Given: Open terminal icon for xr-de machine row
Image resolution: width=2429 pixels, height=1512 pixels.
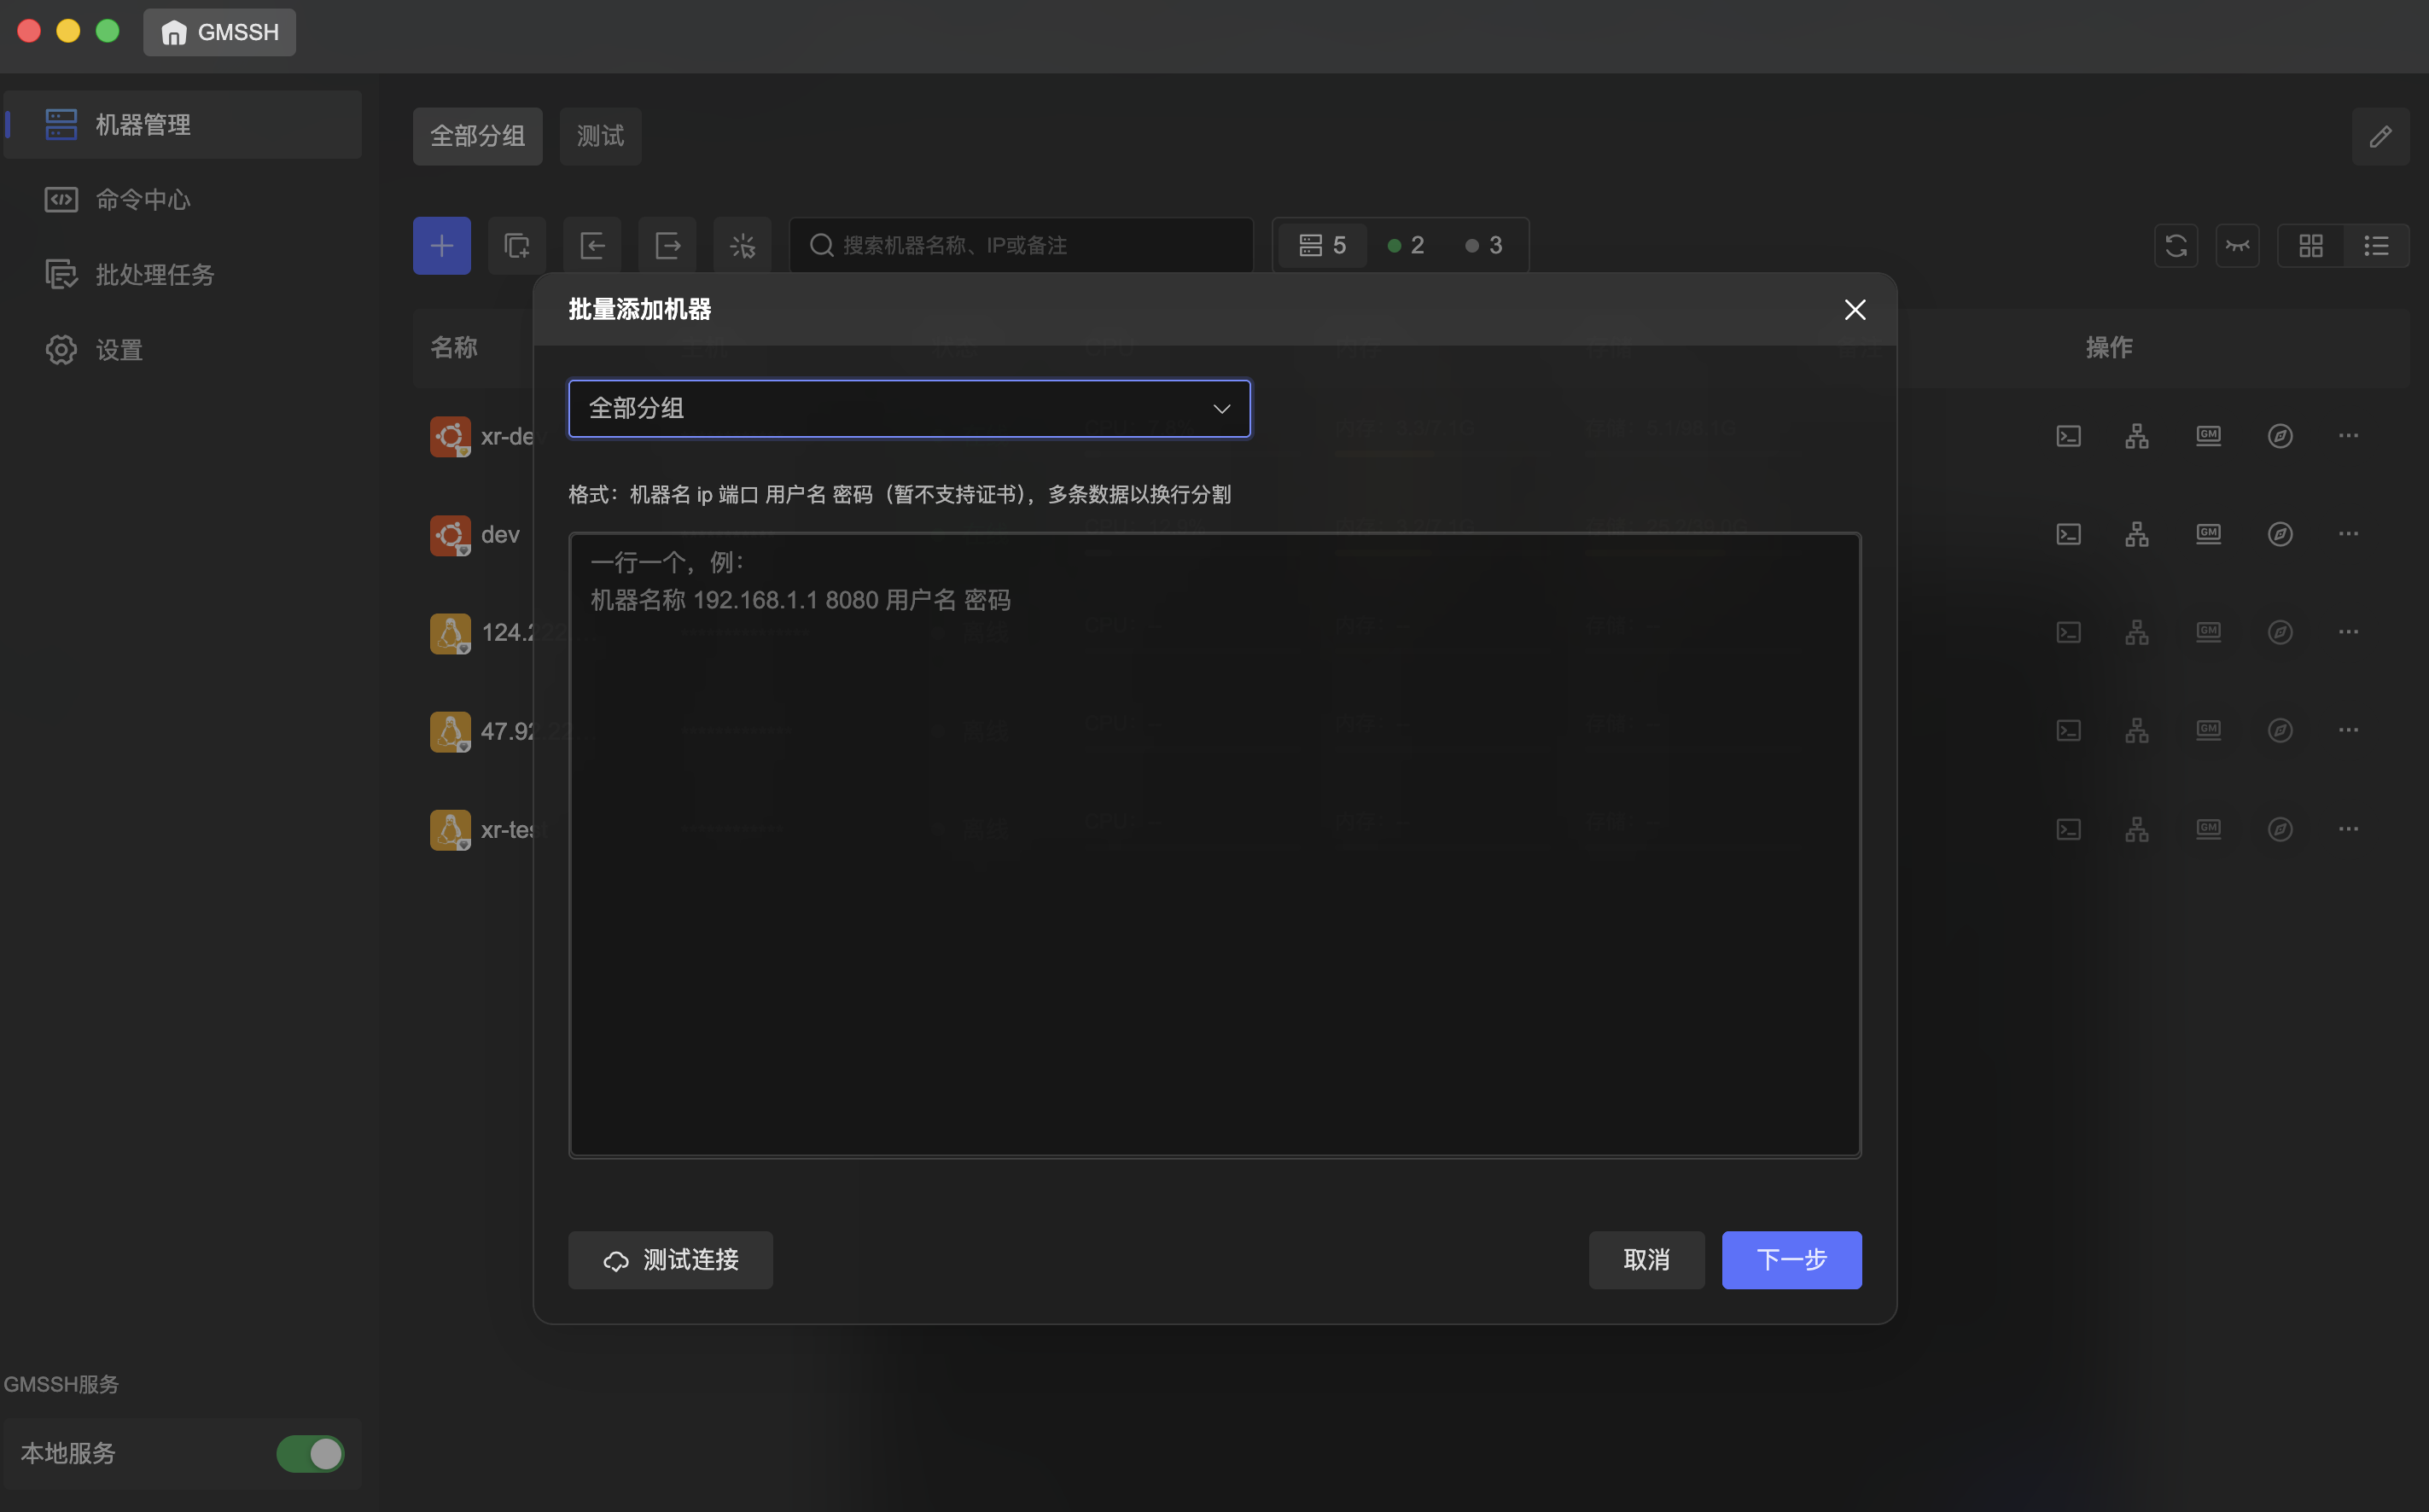Looking at the screenshot, I should click(x=2068, y=436).
